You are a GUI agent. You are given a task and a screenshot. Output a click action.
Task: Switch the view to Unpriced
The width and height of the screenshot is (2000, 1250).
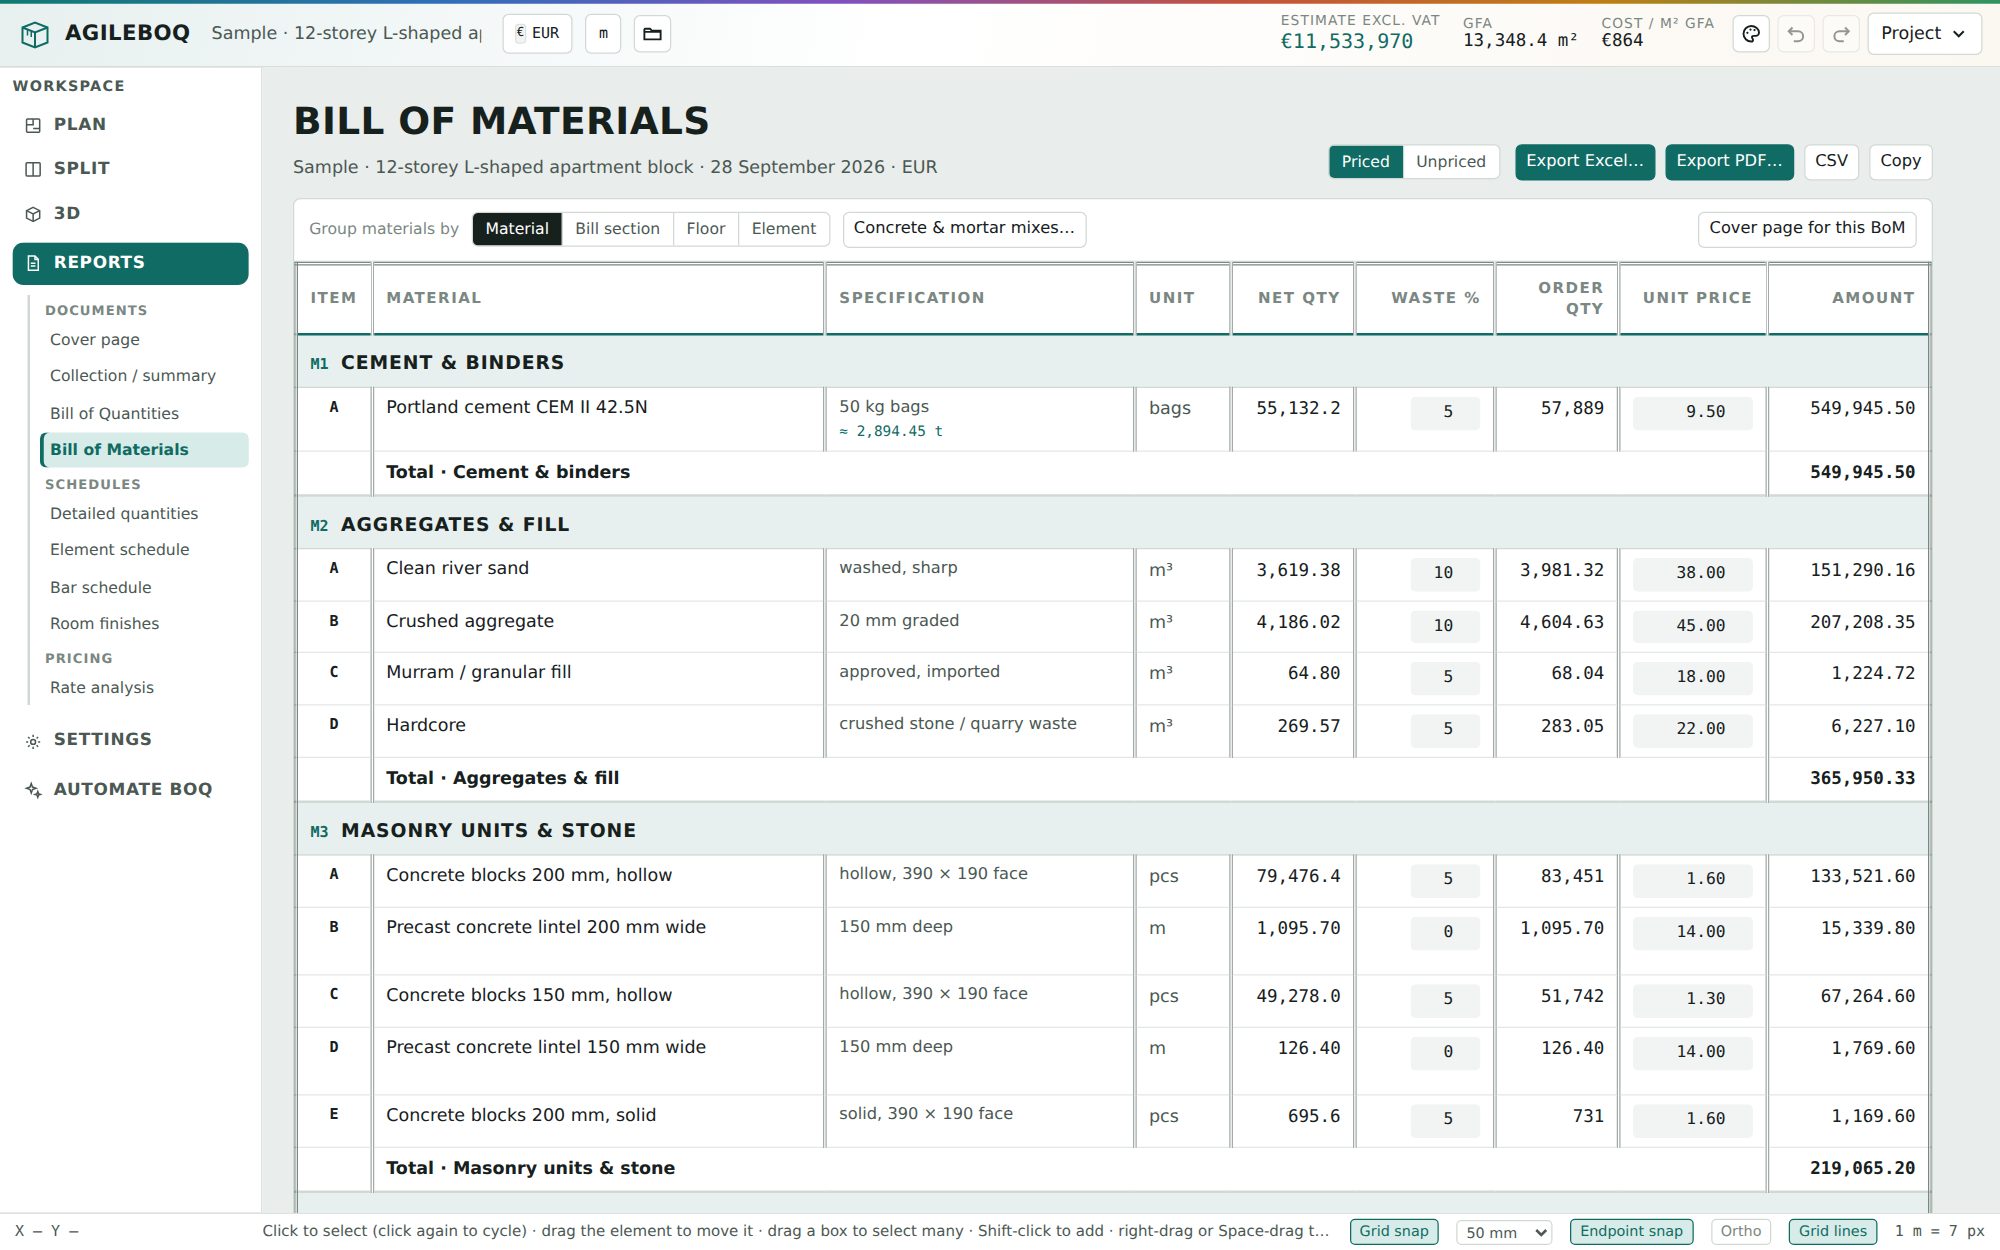coord(1450,162)
